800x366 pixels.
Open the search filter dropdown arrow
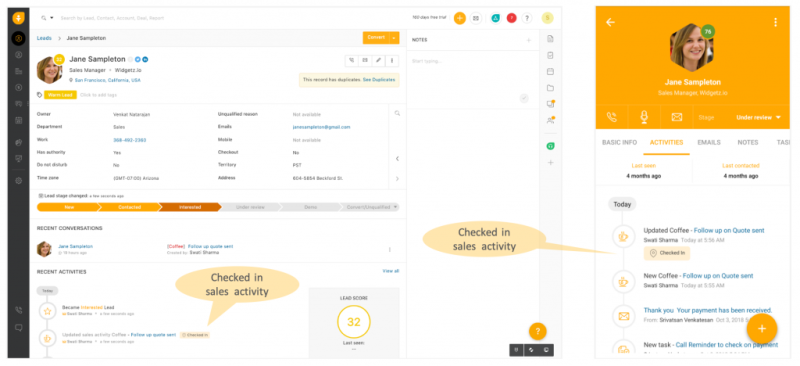point(52,18)
